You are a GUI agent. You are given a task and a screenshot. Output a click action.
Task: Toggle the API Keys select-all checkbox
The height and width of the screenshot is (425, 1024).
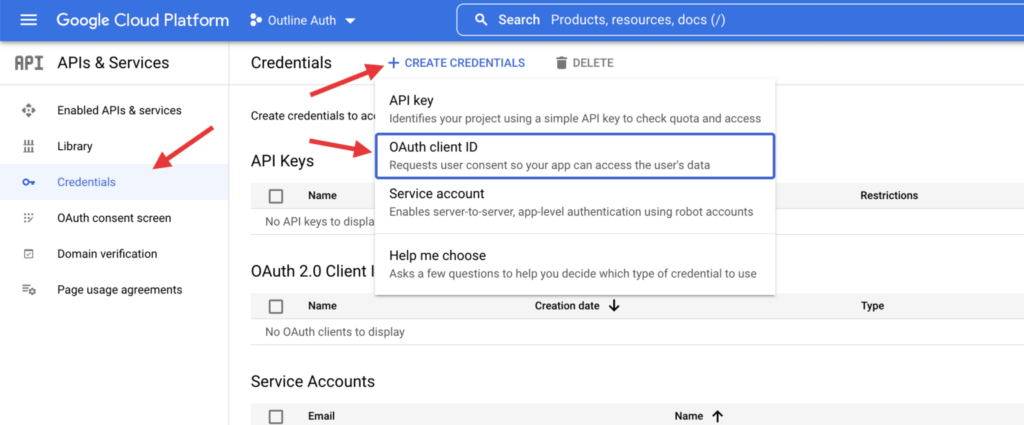coord(276,195)
